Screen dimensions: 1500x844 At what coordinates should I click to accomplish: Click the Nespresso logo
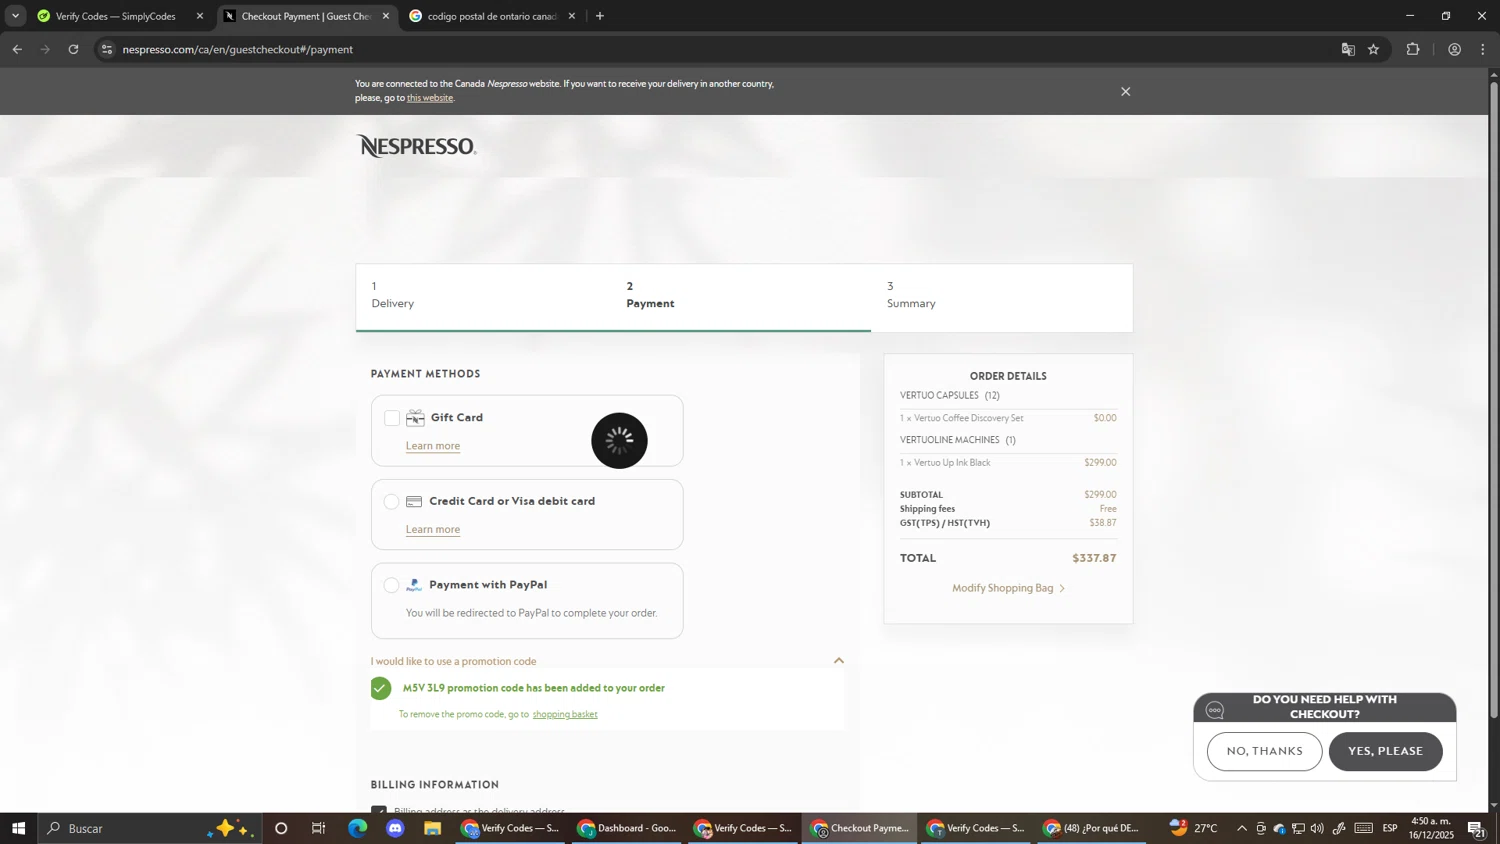click(x=416, y=146)
